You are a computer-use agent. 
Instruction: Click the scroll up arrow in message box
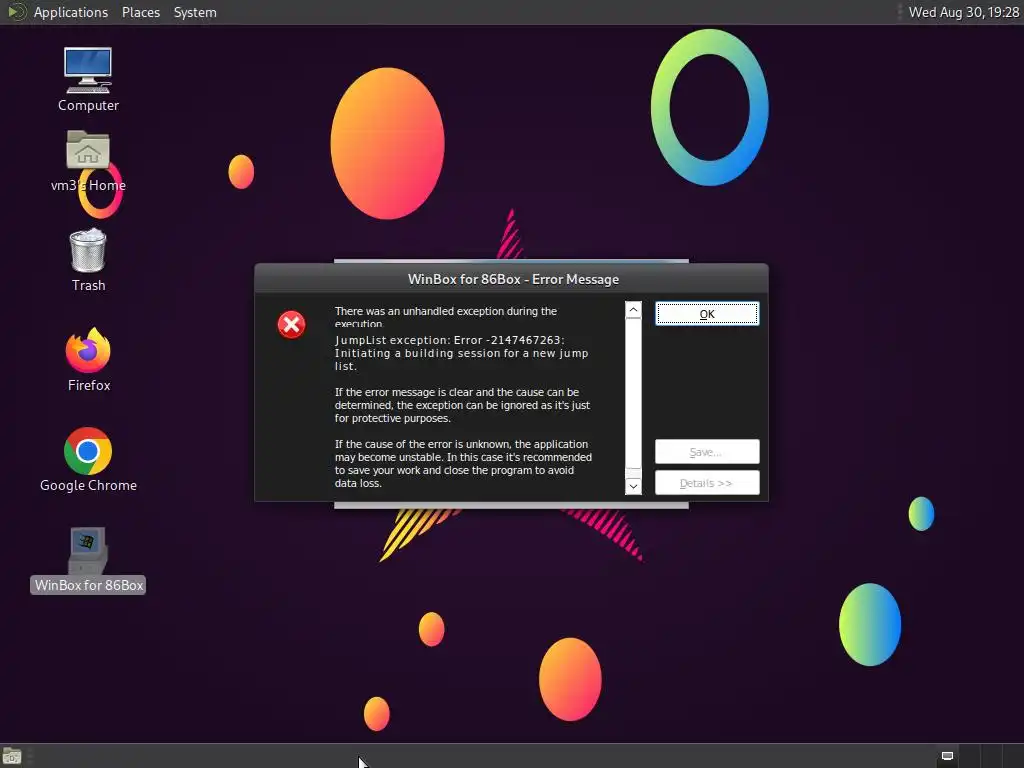tap(633, 310)
